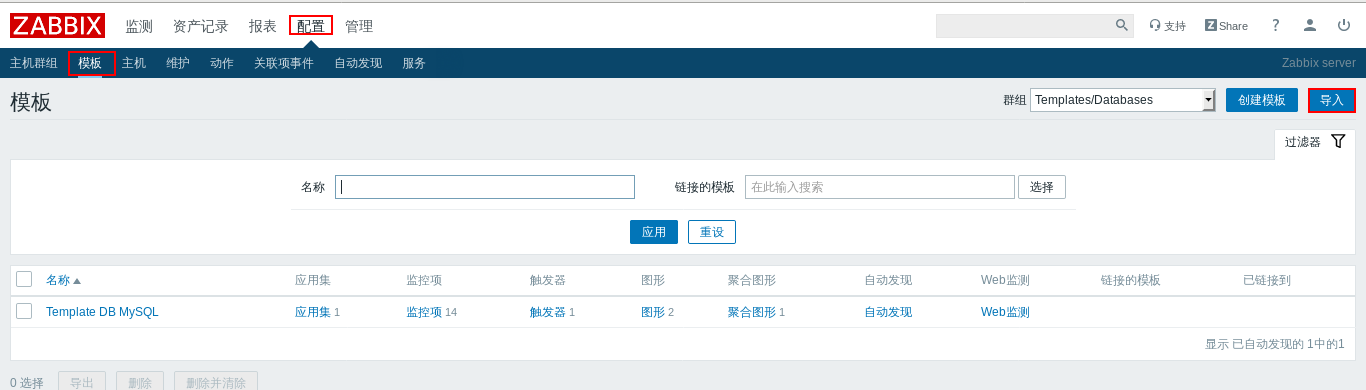Focus the 链接的模板 search input
Viewport: 1366px width, 390px height.
[880, 187]
